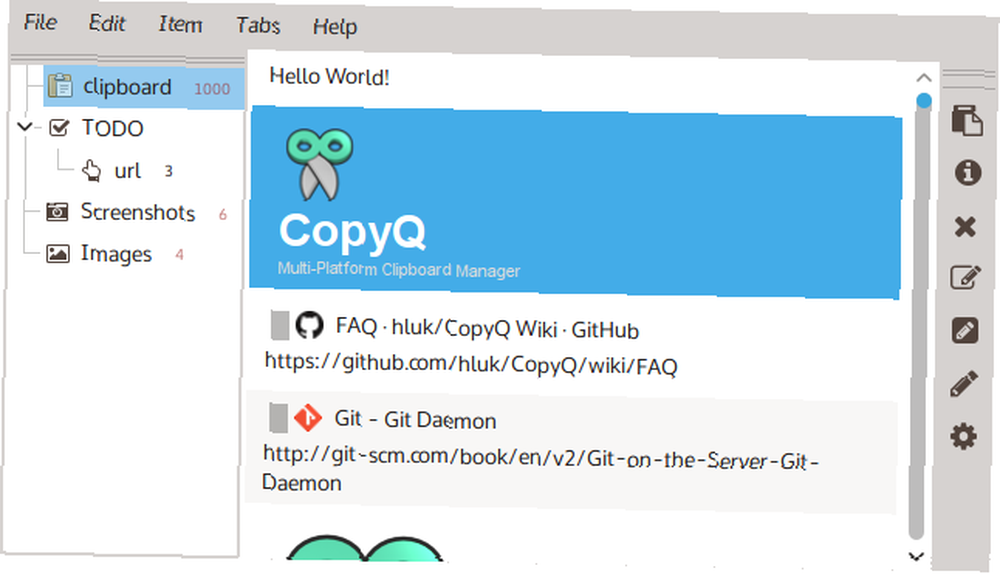The image size is (1000, 574).
Task: Click the info circle toolbar icon
Action: click(967, 172)
